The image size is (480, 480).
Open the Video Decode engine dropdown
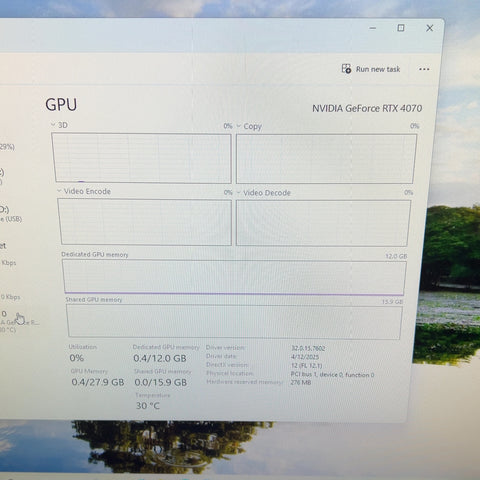[239, 193]
